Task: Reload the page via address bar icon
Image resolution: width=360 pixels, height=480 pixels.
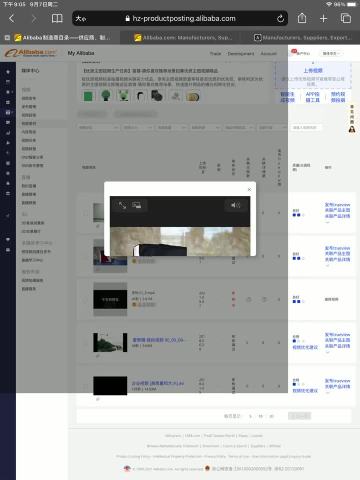Action: 280,19
